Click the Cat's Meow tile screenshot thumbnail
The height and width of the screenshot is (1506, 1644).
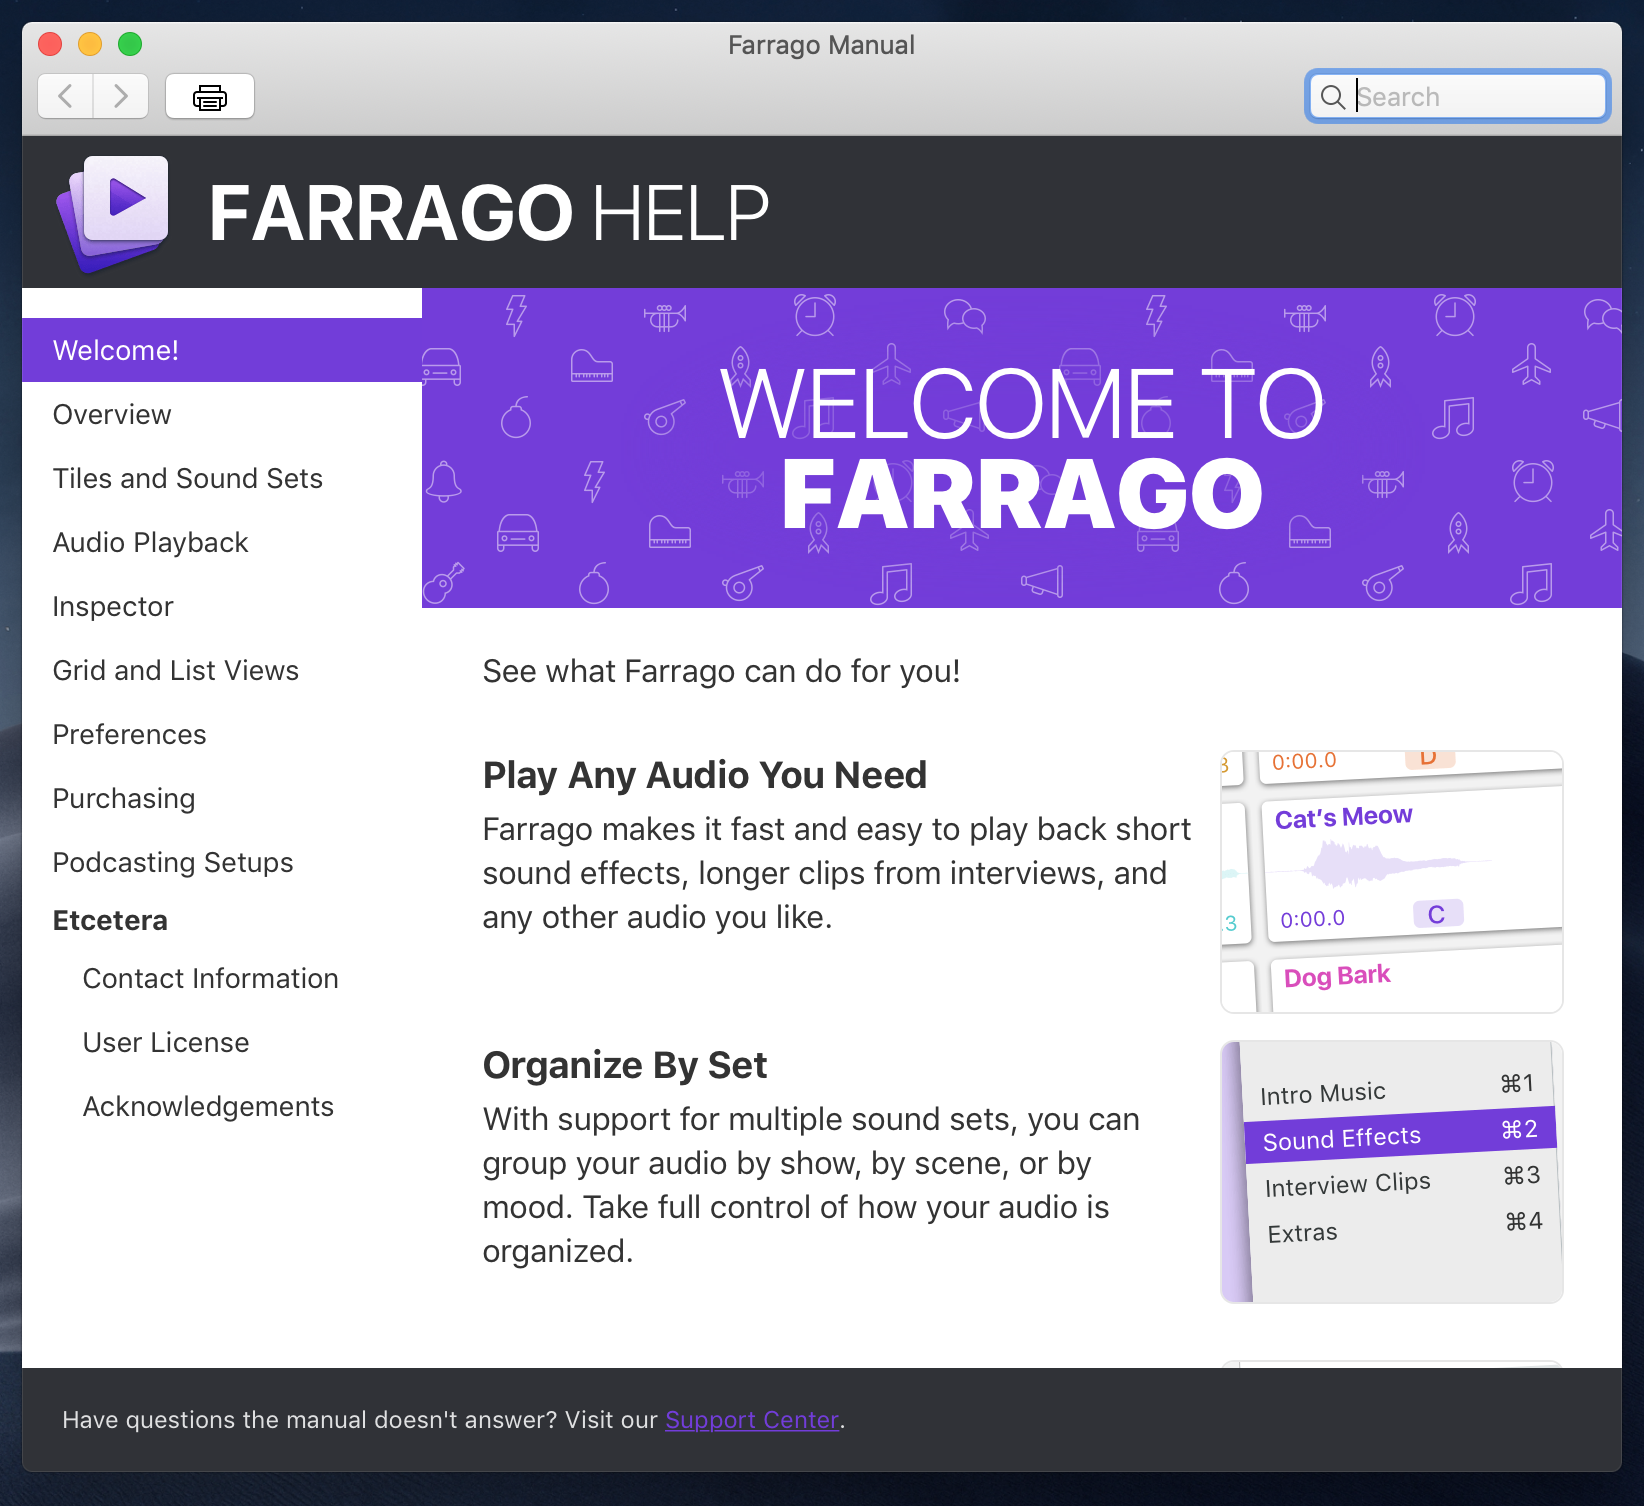[1392, 881]
